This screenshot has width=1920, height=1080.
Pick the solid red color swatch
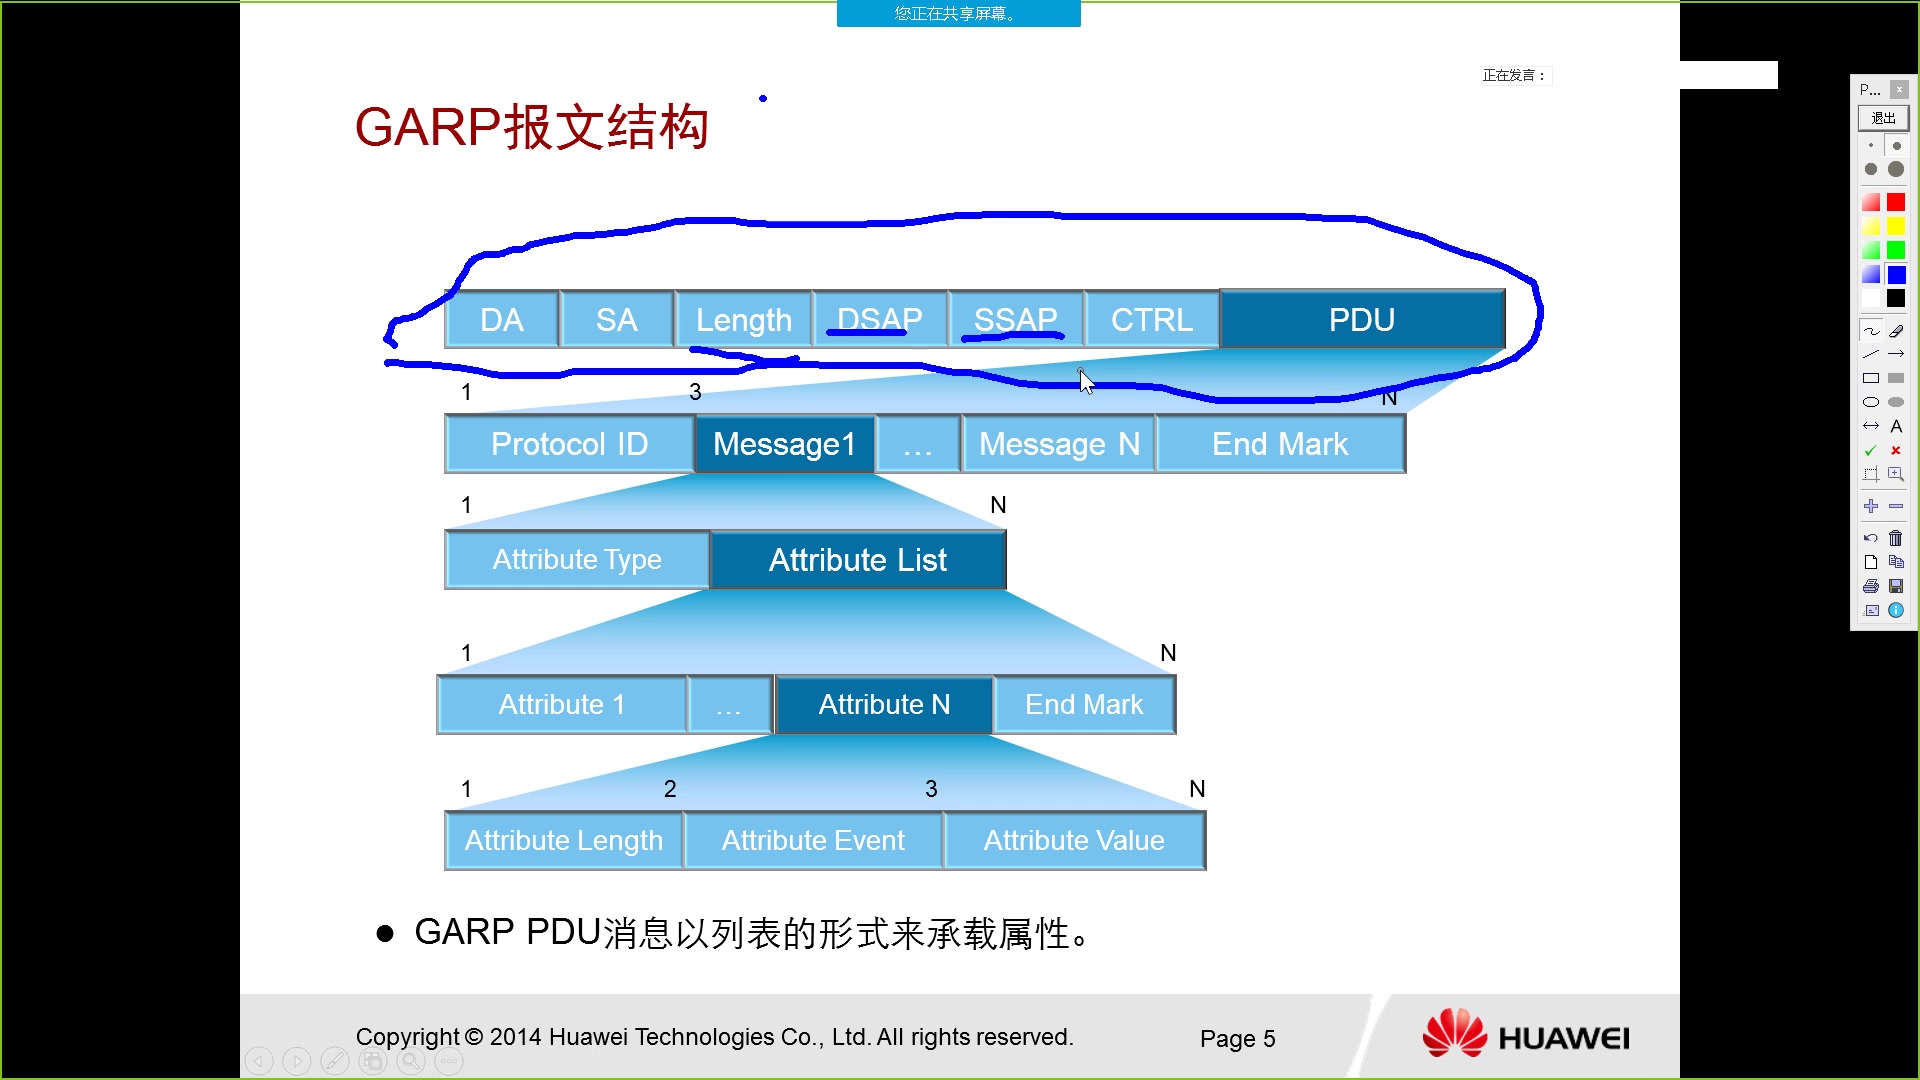[1896, 202]
